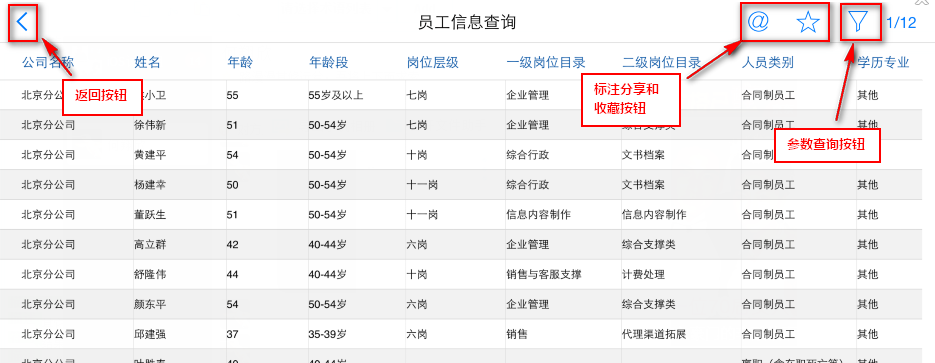Click the 学历专业 column header
This screenshot has height=363, width=935.
[x=883, y=62]
